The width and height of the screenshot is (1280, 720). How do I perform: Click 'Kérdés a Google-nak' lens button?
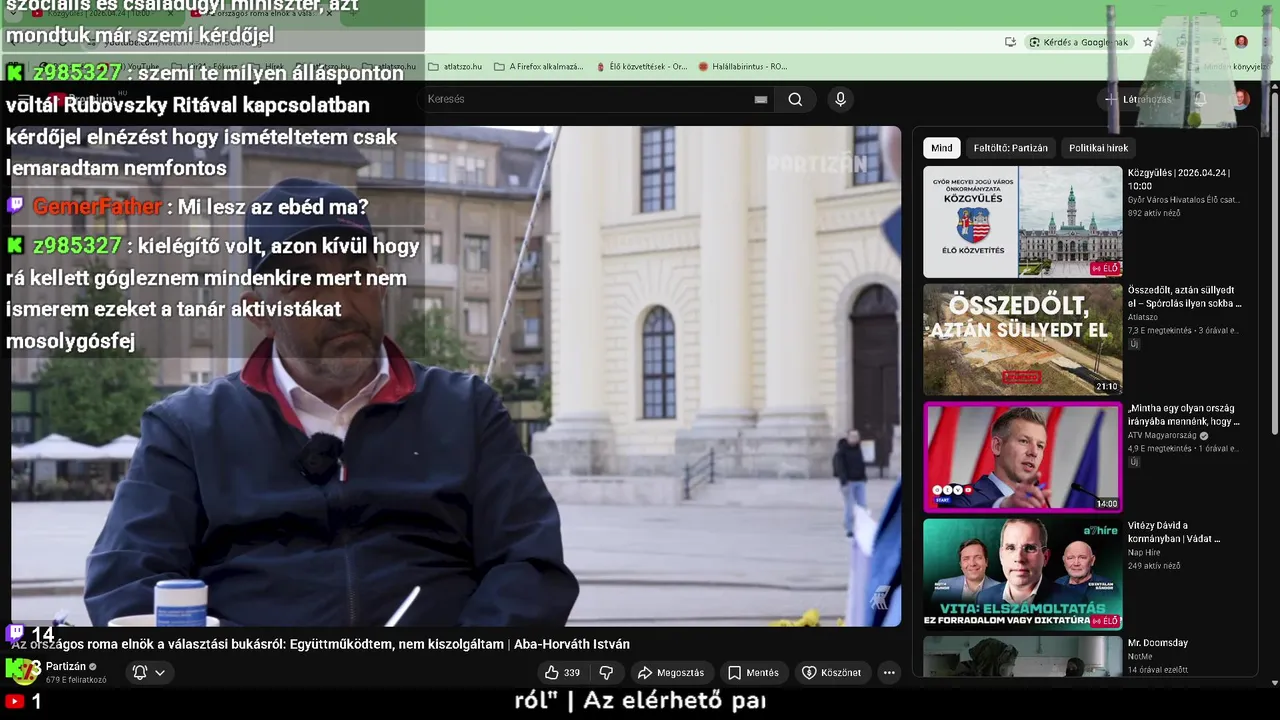point(1080,42)
